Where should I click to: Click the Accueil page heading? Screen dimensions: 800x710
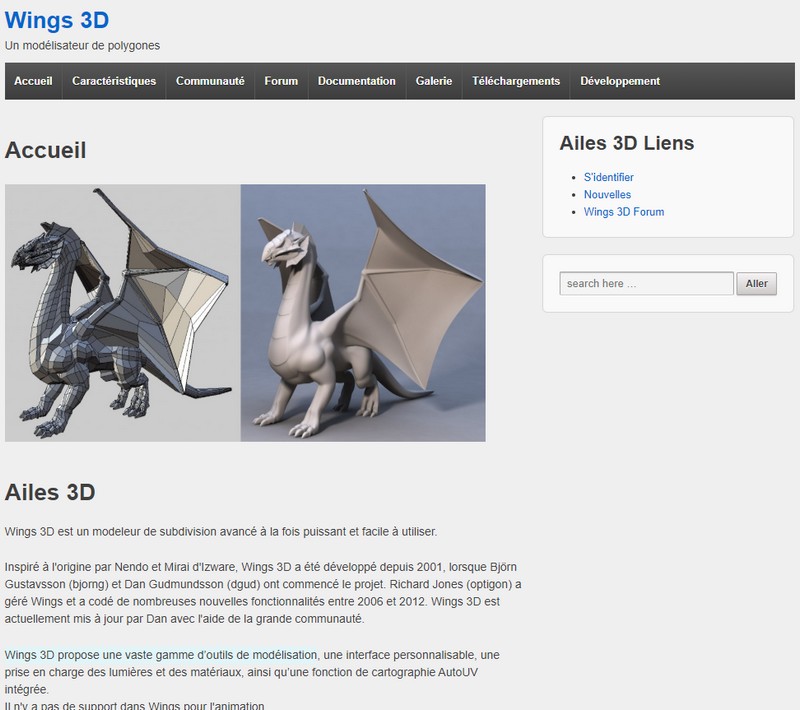click(45, 150)
